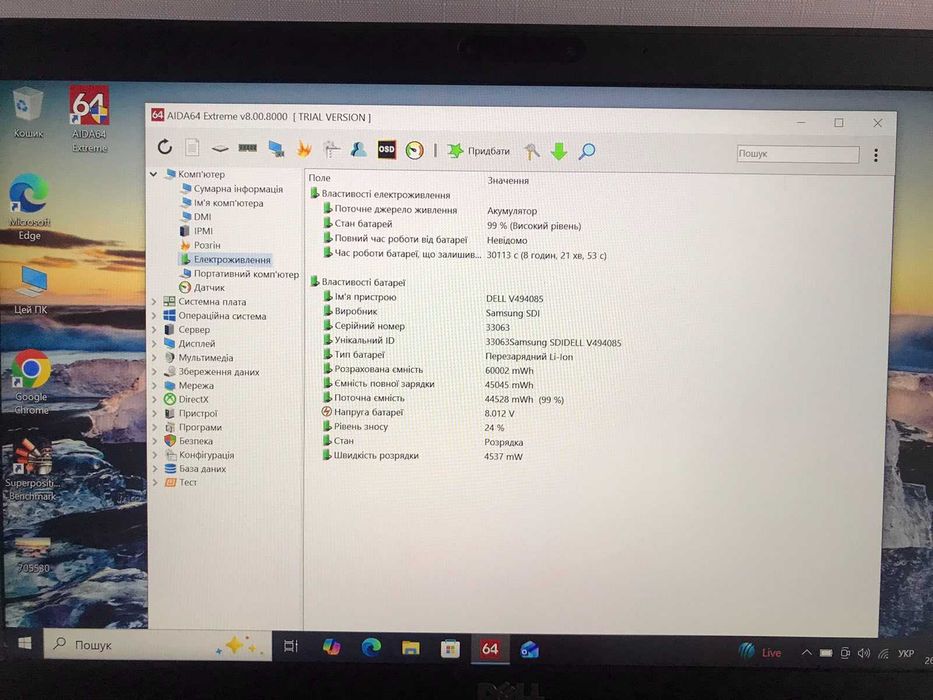Select the База даних tree item

pos(202,468)
